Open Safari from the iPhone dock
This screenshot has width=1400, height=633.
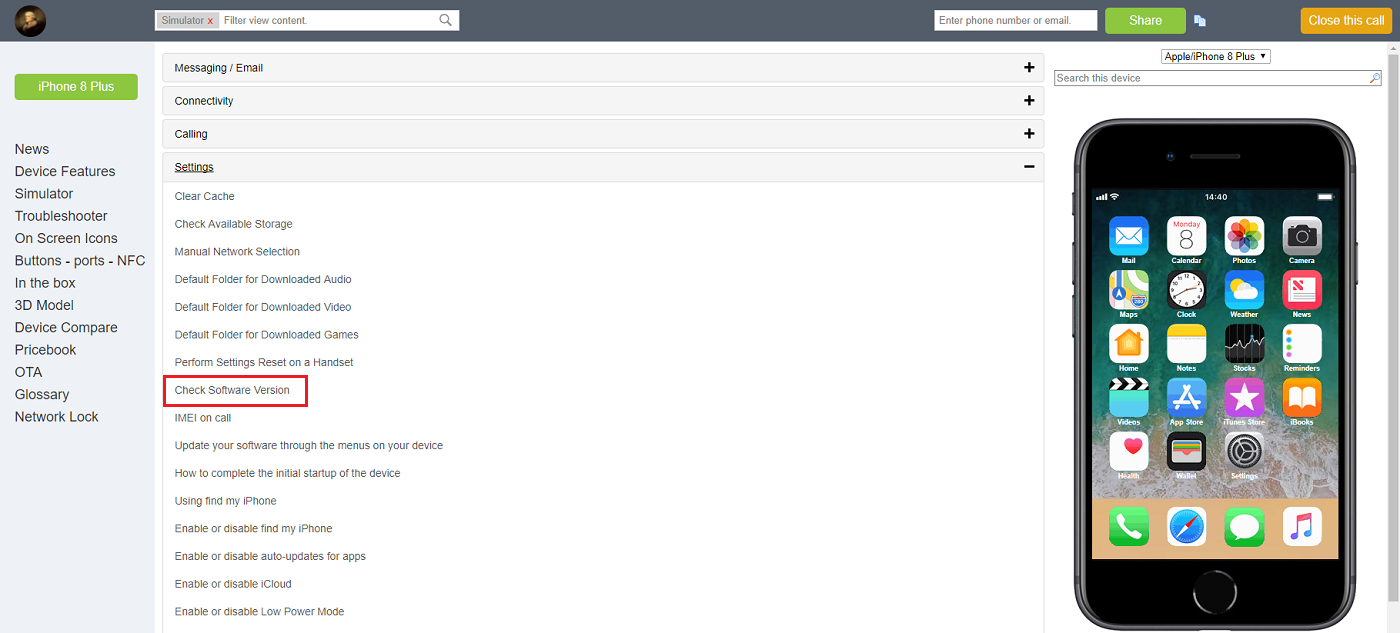[x=1187, y=527]
